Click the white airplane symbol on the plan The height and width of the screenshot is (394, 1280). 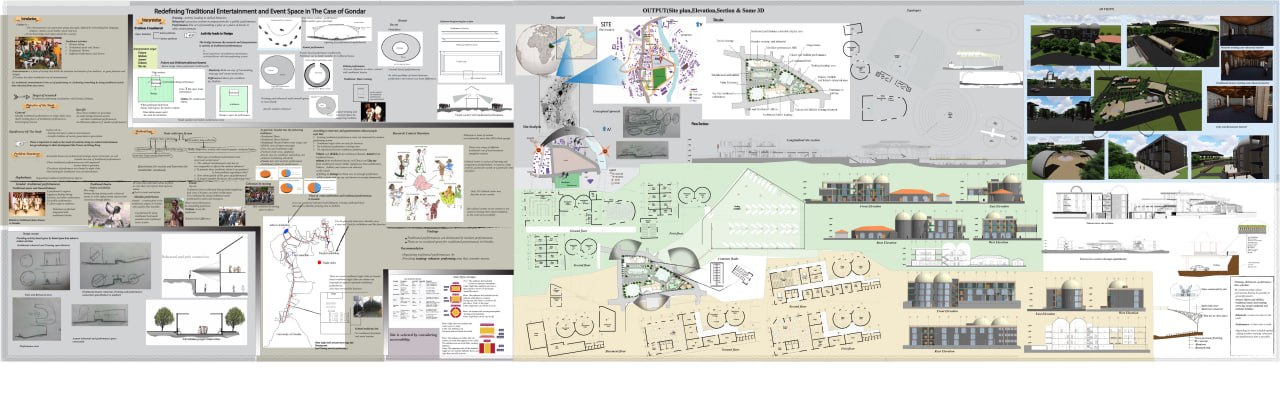993,132
